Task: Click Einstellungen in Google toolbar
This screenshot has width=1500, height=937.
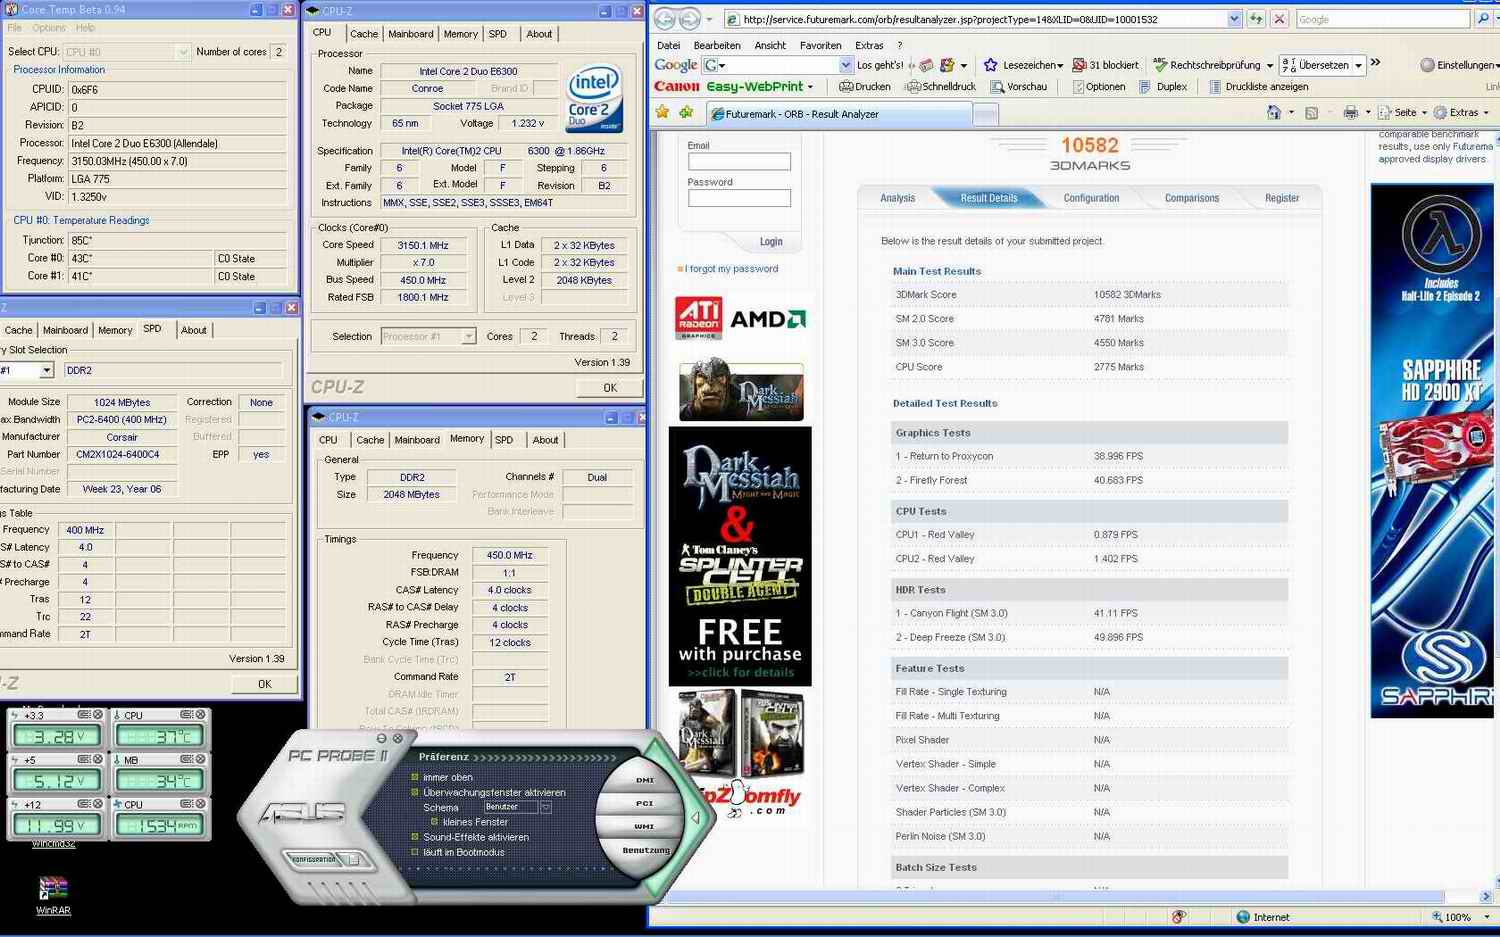Action: click(1458, 65)
